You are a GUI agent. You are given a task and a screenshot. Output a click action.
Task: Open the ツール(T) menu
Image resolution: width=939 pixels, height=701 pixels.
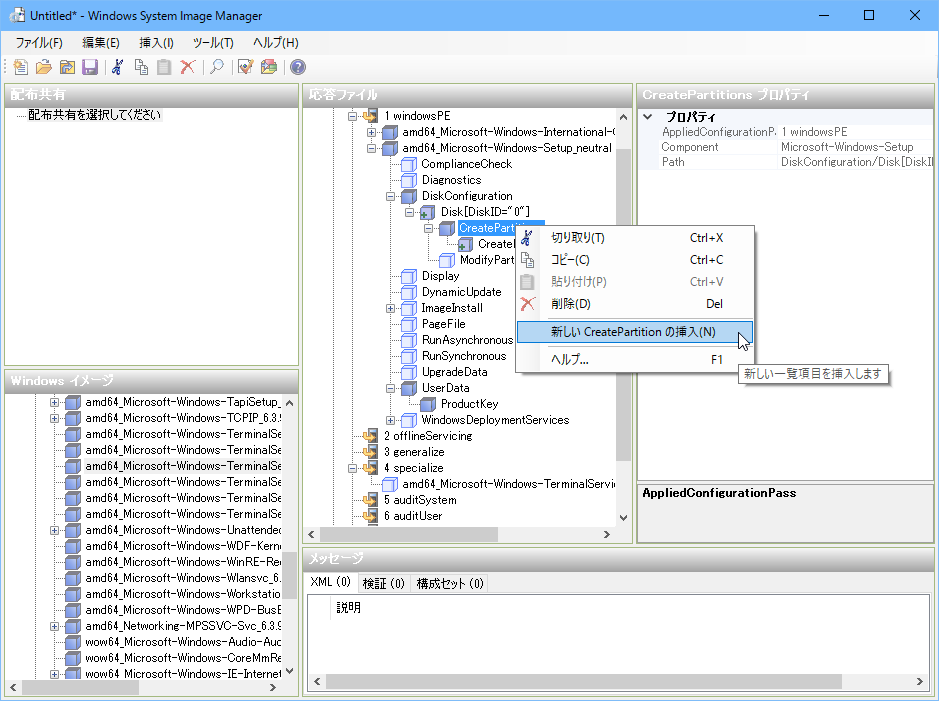coord(213,43)
